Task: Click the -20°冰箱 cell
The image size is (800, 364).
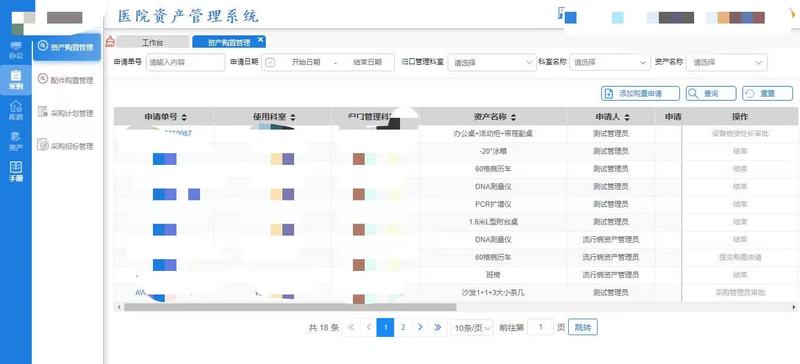Action: [x=493, y=152]
